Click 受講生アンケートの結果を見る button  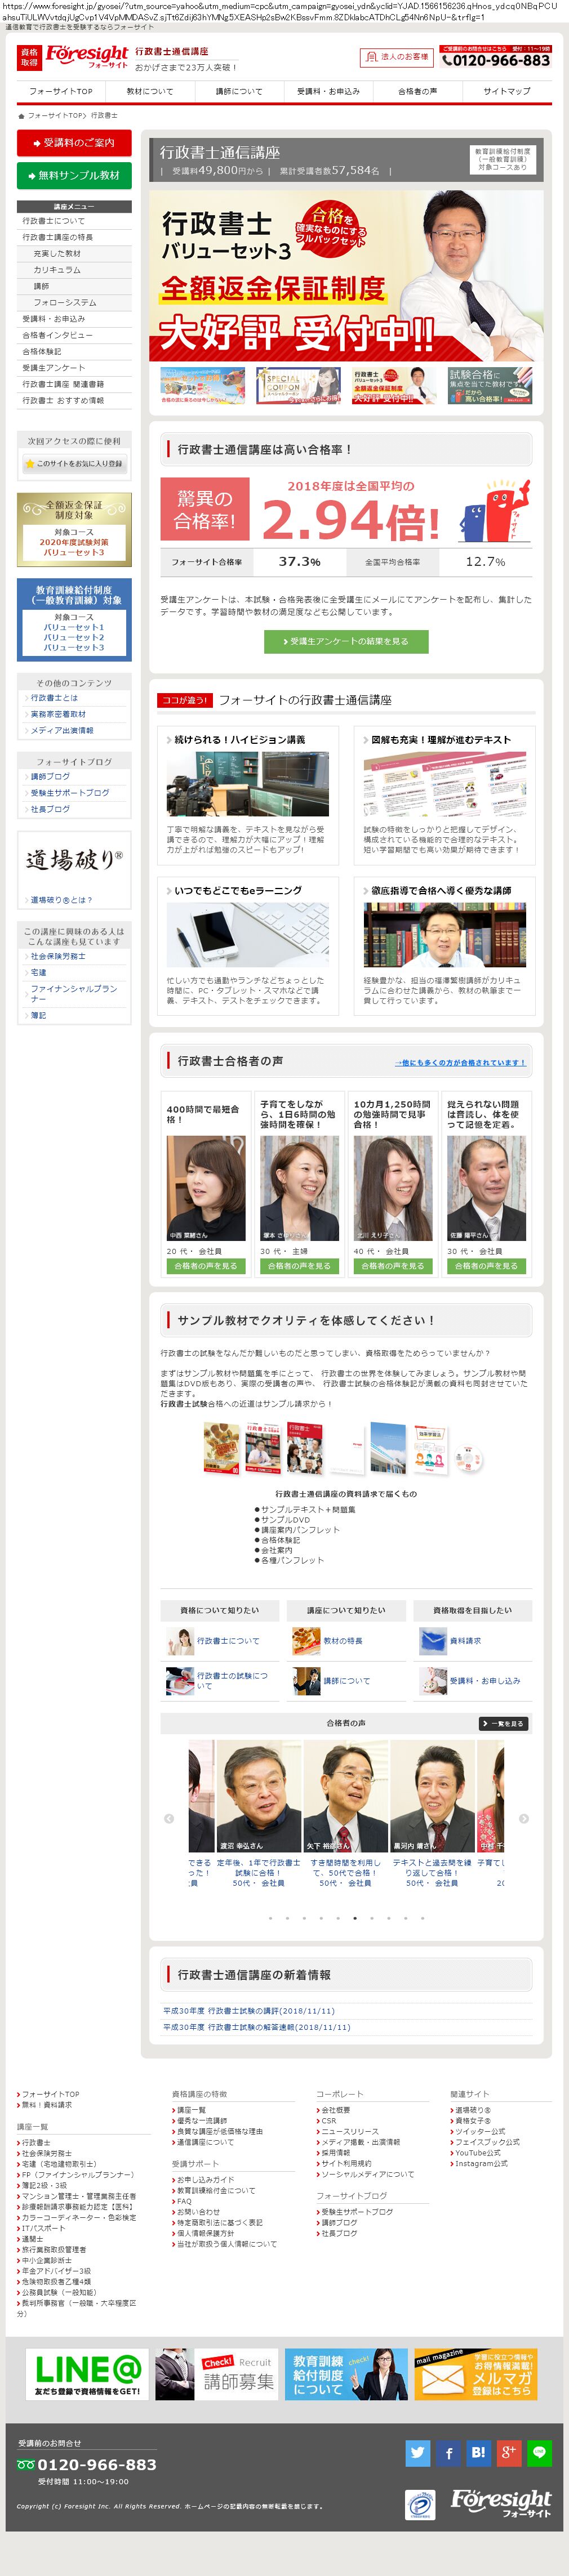click(x=346, y=641)
